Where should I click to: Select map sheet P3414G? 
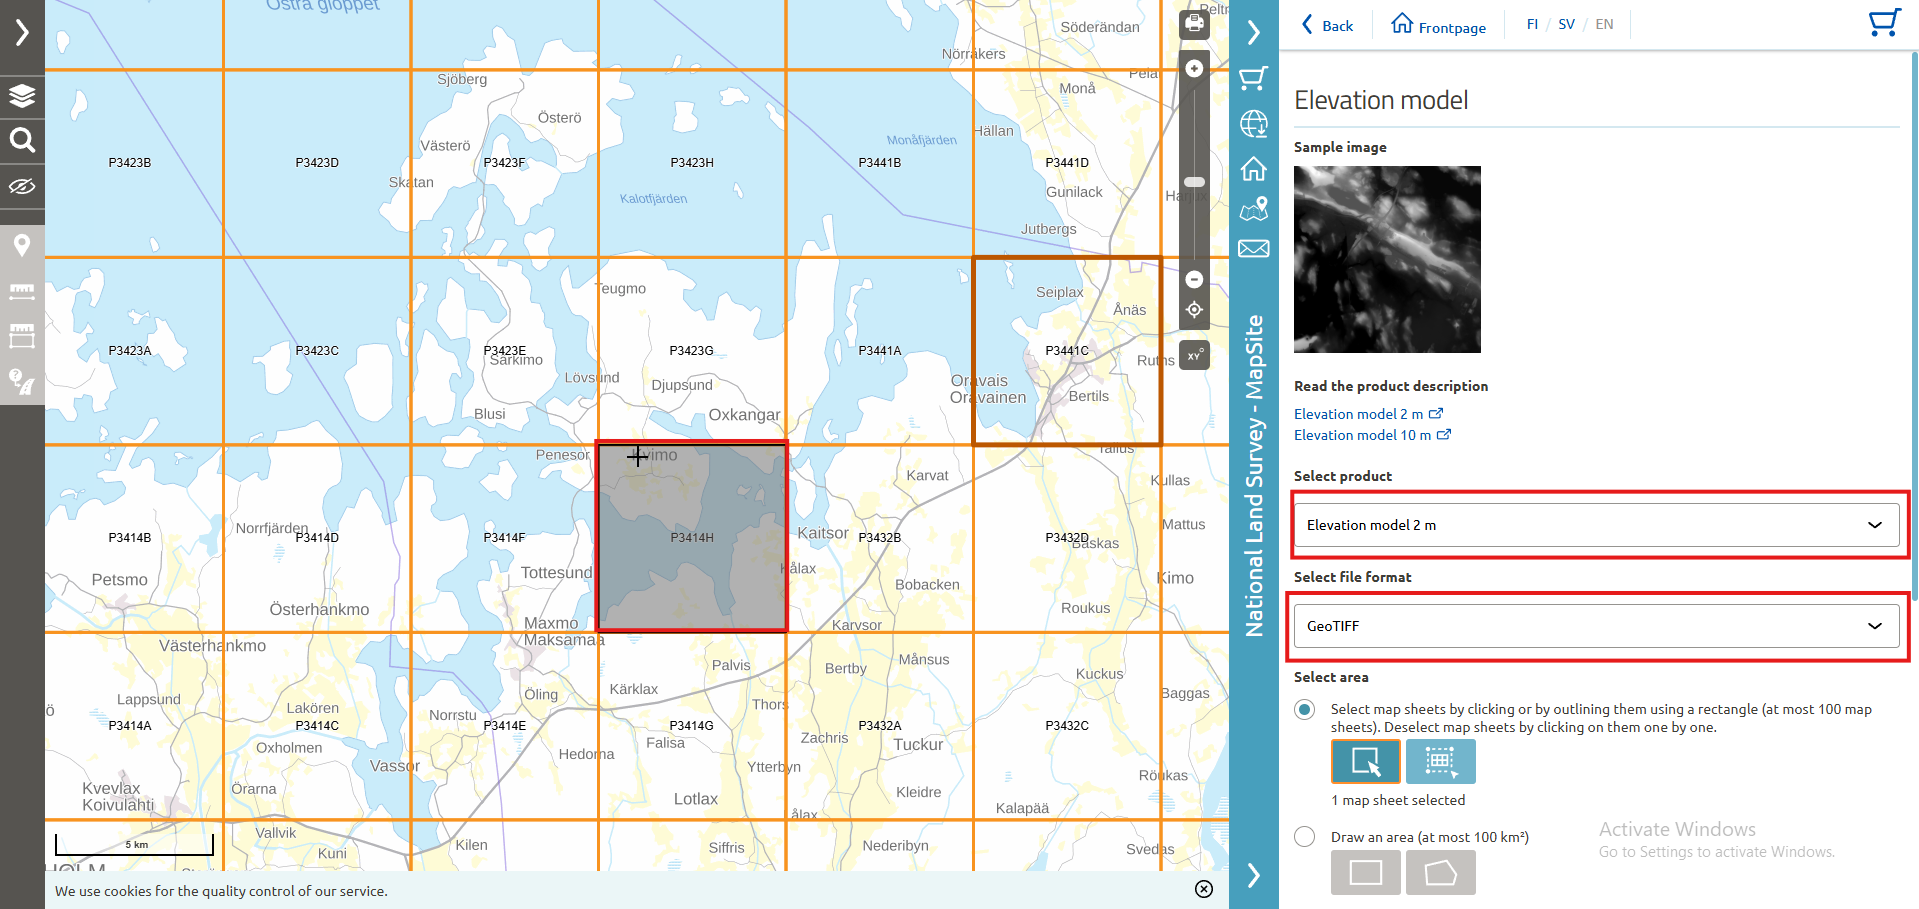(692, 725)
